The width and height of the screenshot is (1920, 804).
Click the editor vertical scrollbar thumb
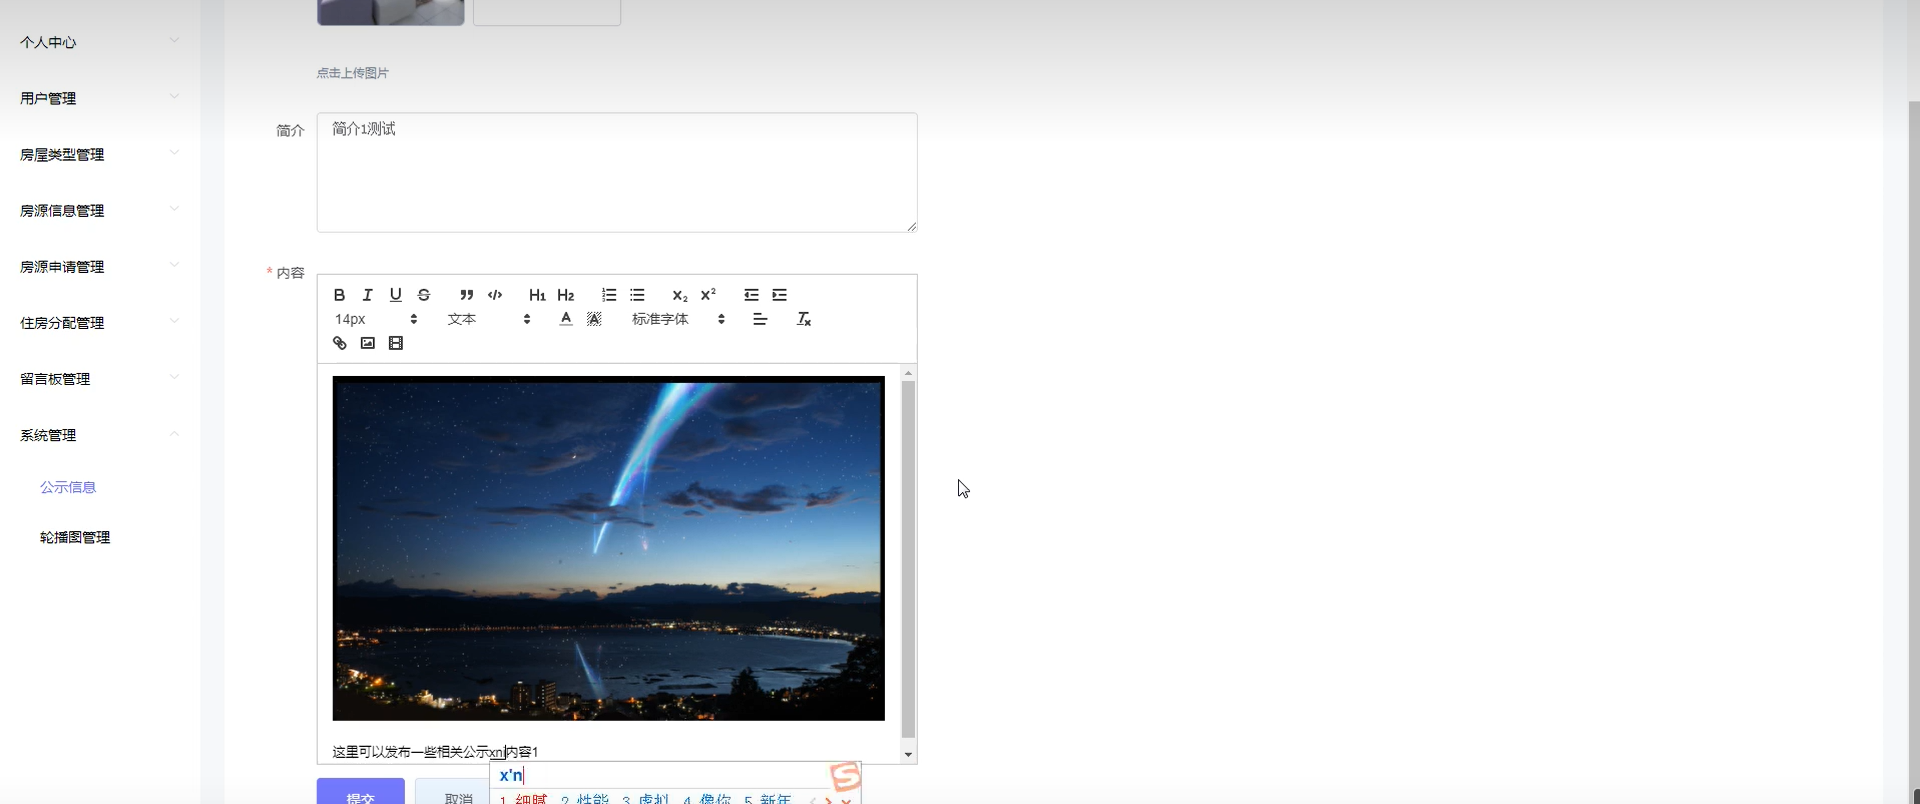click(908, 558)
